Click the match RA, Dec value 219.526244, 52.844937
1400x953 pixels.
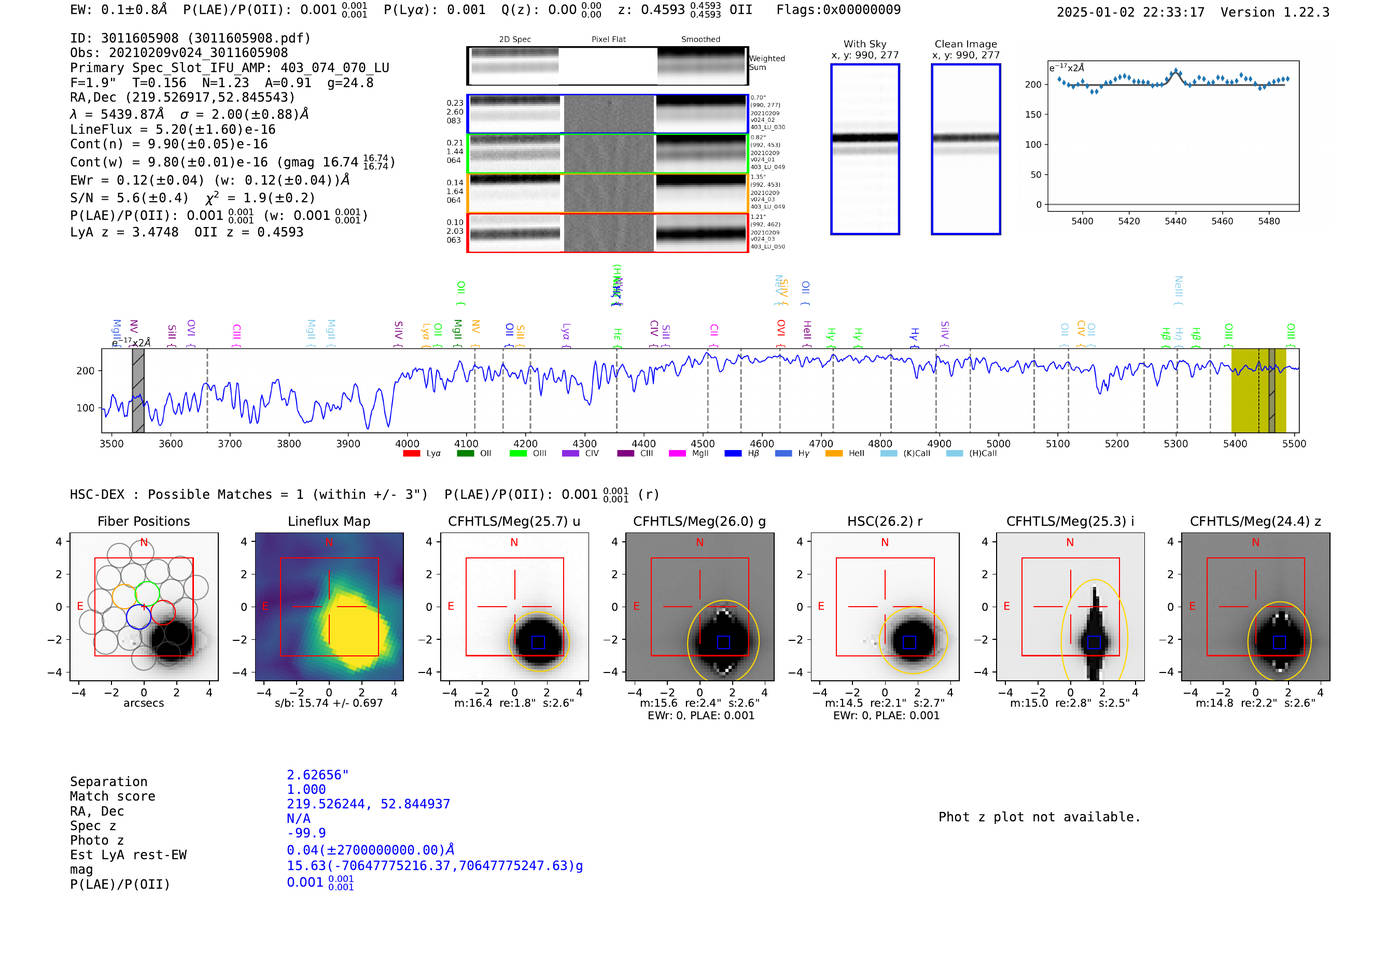pyautogui.click(x=369, y=804)
